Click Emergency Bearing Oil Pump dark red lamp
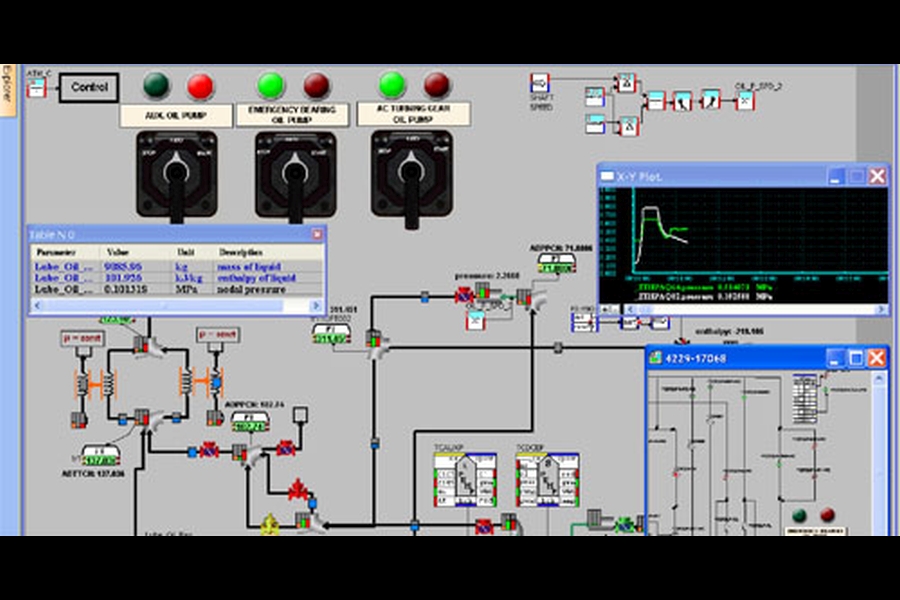 coord(316,86)
